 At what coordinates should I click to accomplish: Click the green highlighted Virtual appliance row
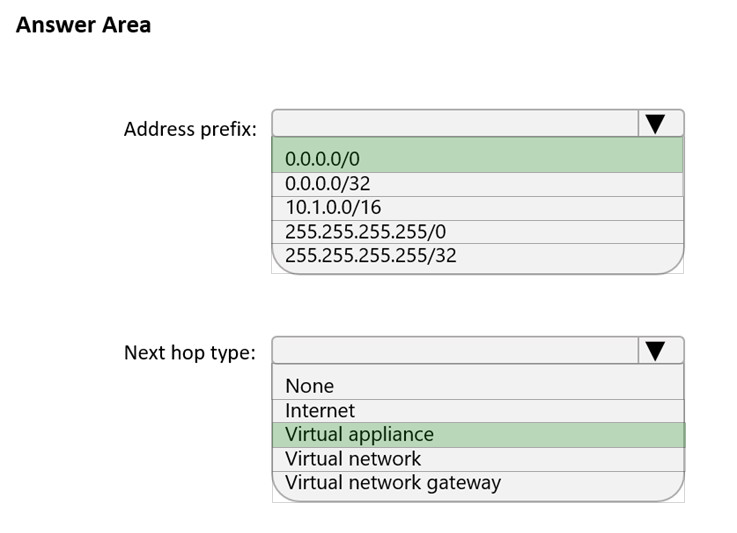478,435
